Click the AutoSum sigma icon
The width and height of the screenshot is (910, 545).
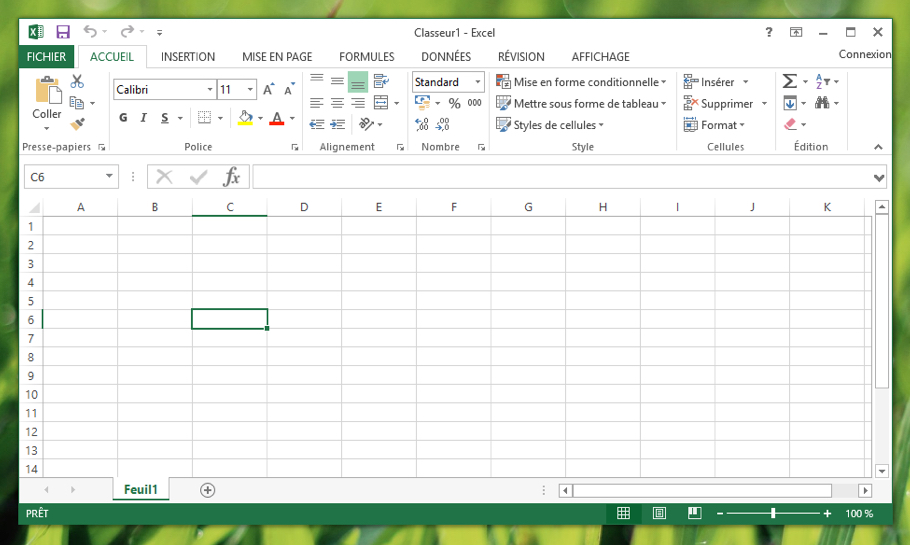[789, 81]
